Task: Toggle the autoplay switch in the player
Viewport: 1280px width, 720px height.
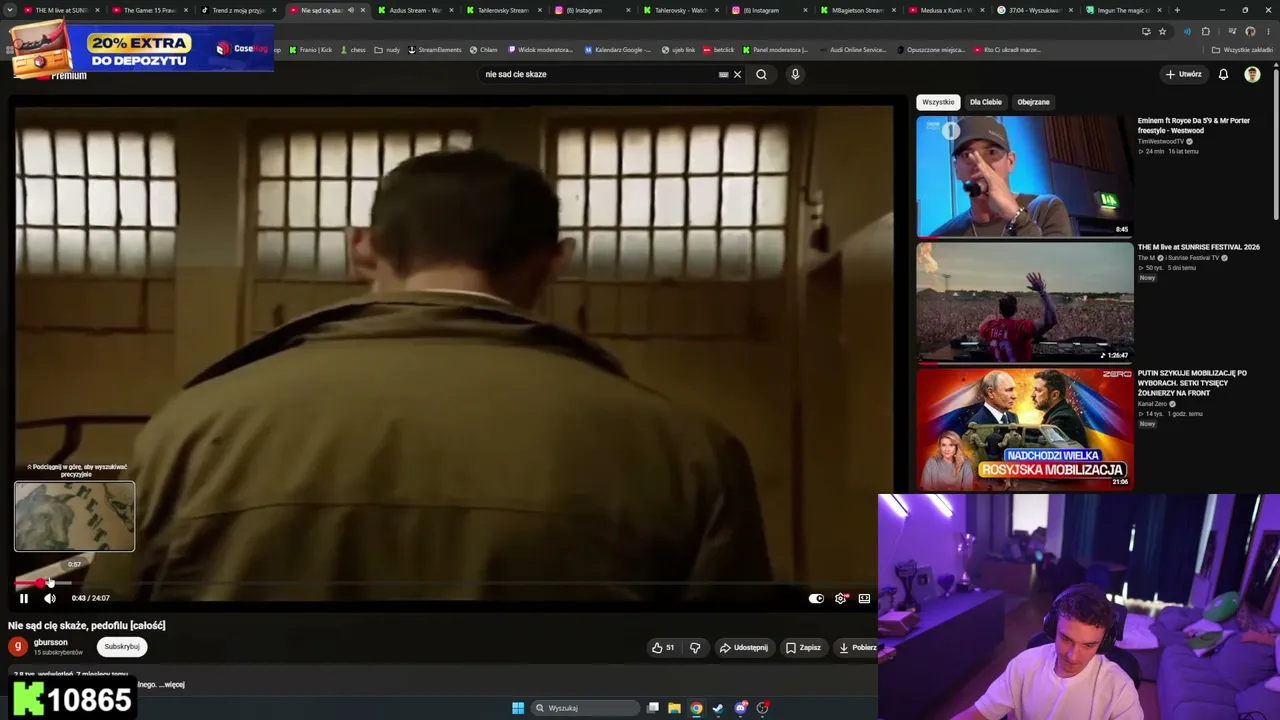Action: pos(816,599)
